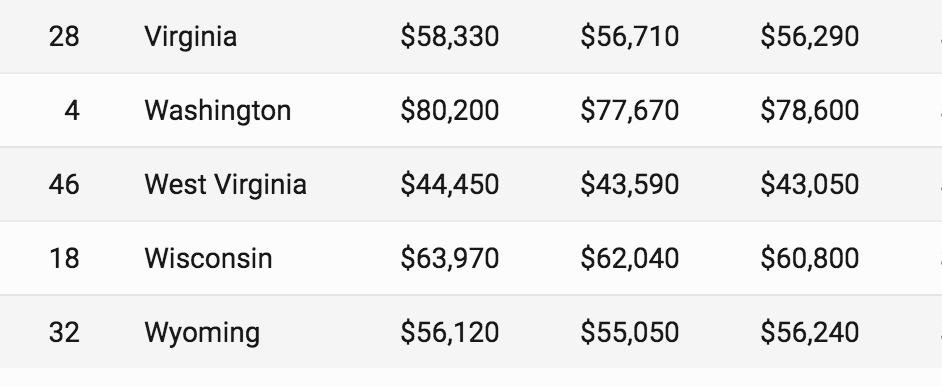Select the $56,240 Wyoming cell

(809, 332)
